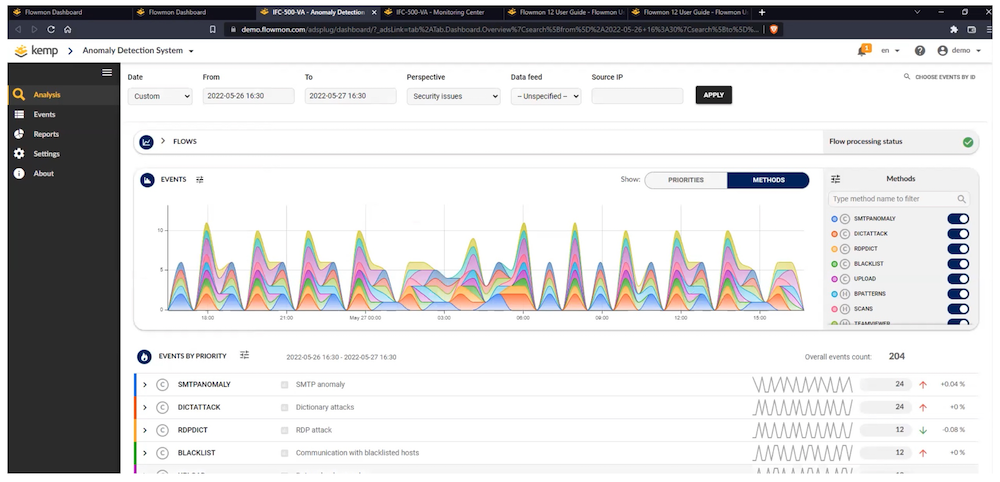
Task: Open the Perspective Security issues dropdown
Action: click(453, 96)
